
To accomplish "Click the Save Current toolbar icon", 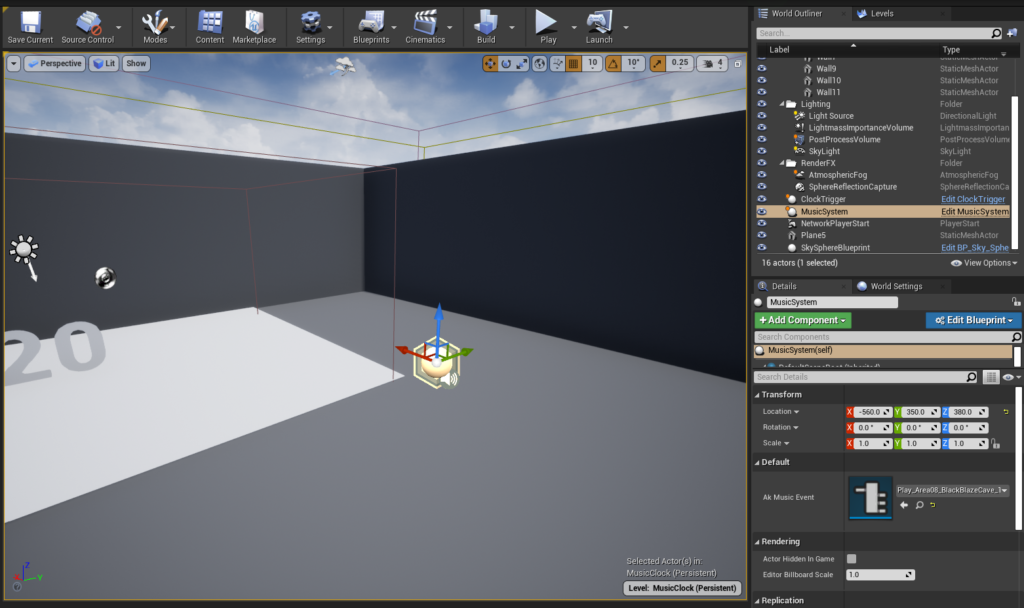I will coord(30,27).
